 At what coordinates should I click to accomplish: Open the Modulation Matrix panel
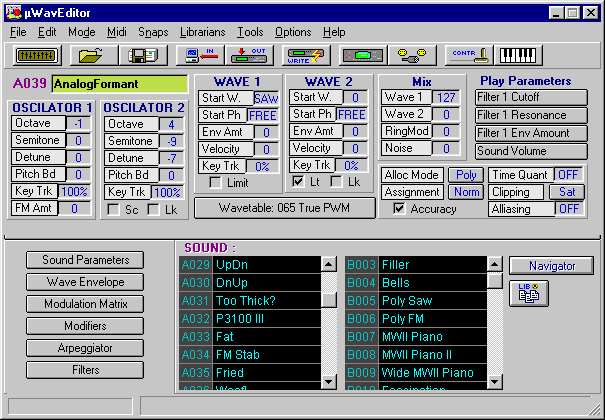pyautogui.click(x=85, y=304)
